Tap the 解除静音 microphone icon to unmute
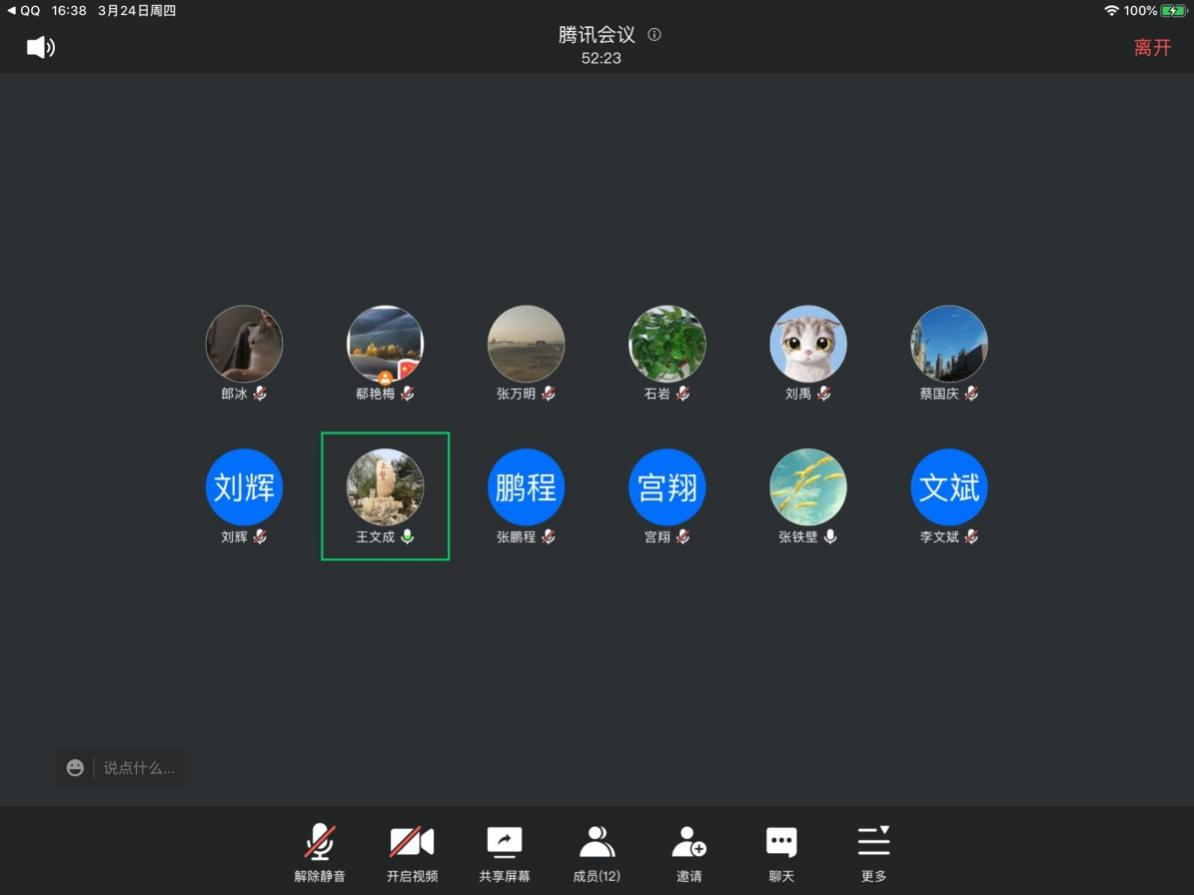1194x895 pixels. [319, 842]
